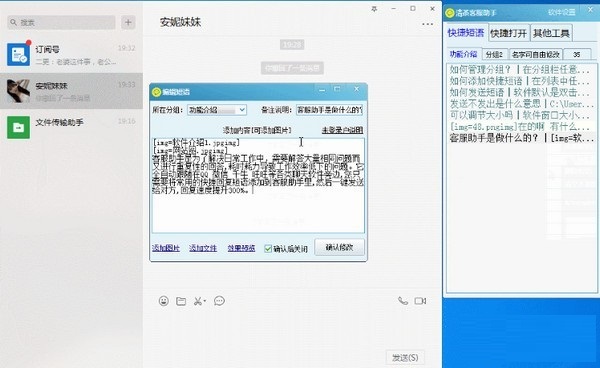This screenshot has width=600, height=368.
Task: Open 软件设置 in assistant title bar
Action: click(x=561, y=12)
